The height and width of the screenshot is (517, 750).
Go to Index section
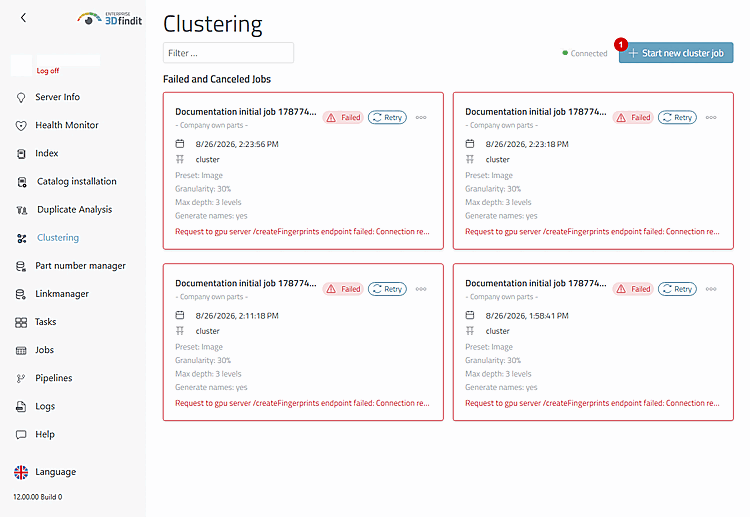(47, 154)
